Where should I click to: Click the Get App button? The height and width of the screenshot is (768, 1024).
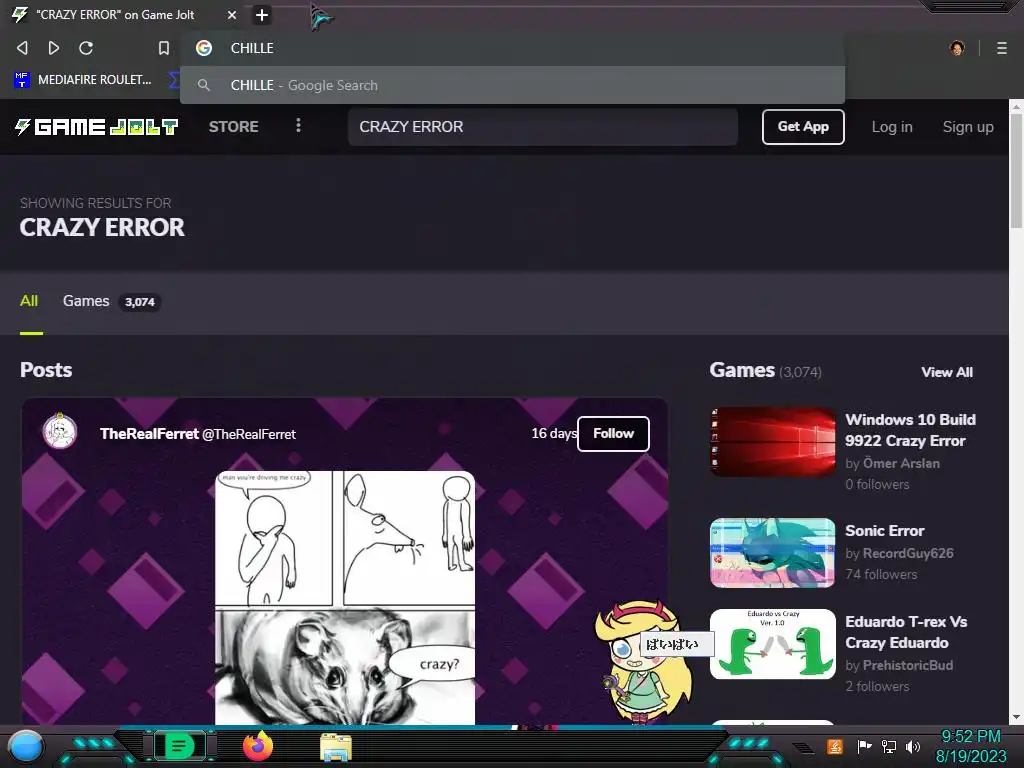click(x=803, y=127)
